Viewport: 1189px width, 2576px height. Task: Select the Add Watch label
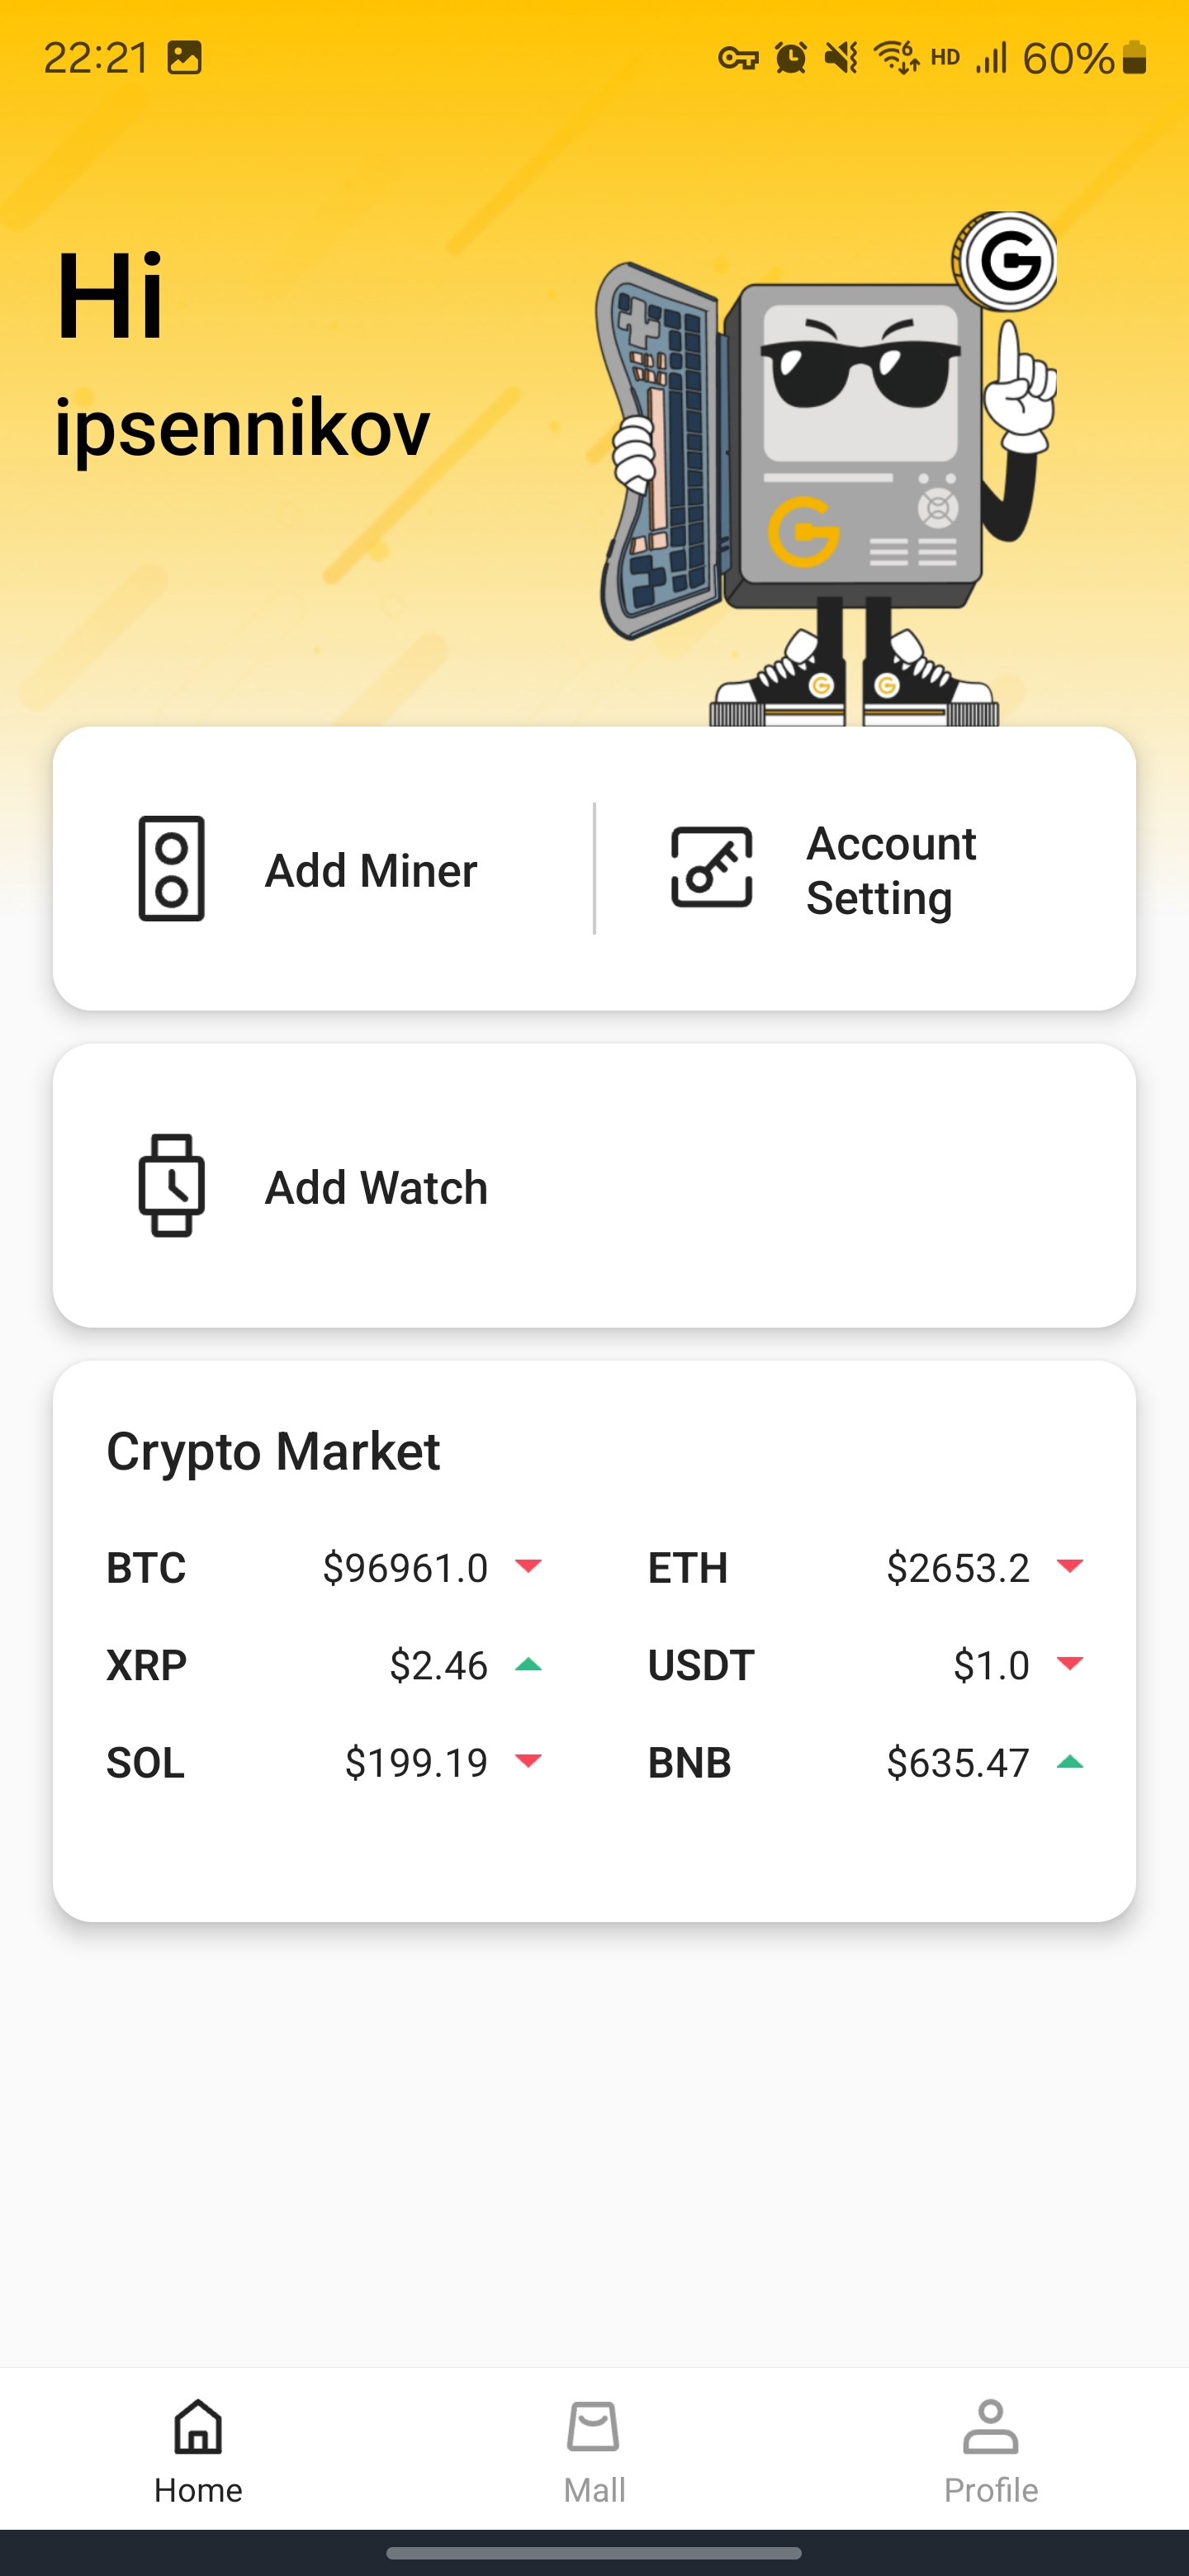[376, 1187]
